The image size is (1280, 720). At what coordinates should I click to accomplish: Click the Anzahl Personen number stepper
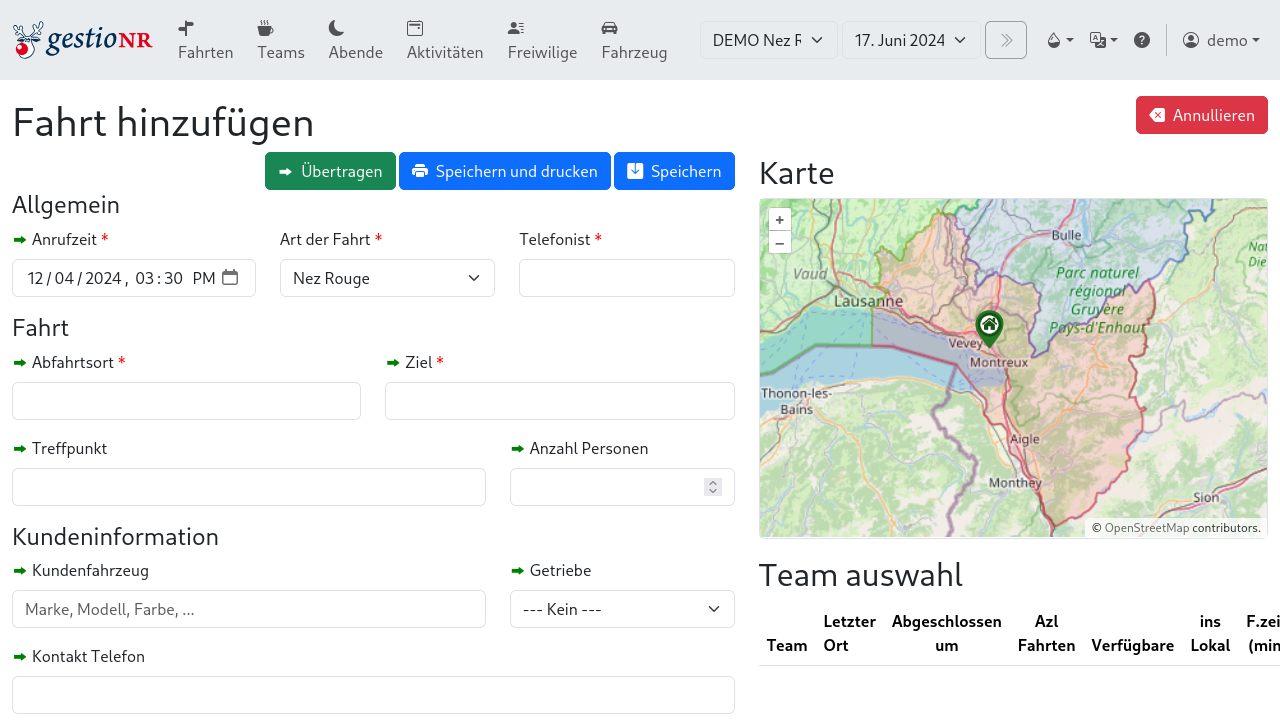click(x=712, y=487)
